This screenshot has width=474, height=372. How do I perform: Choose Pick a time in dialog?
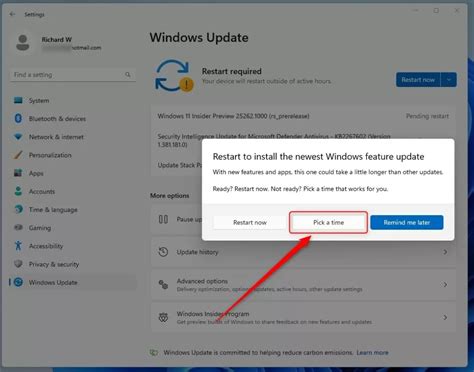(328, 222)
